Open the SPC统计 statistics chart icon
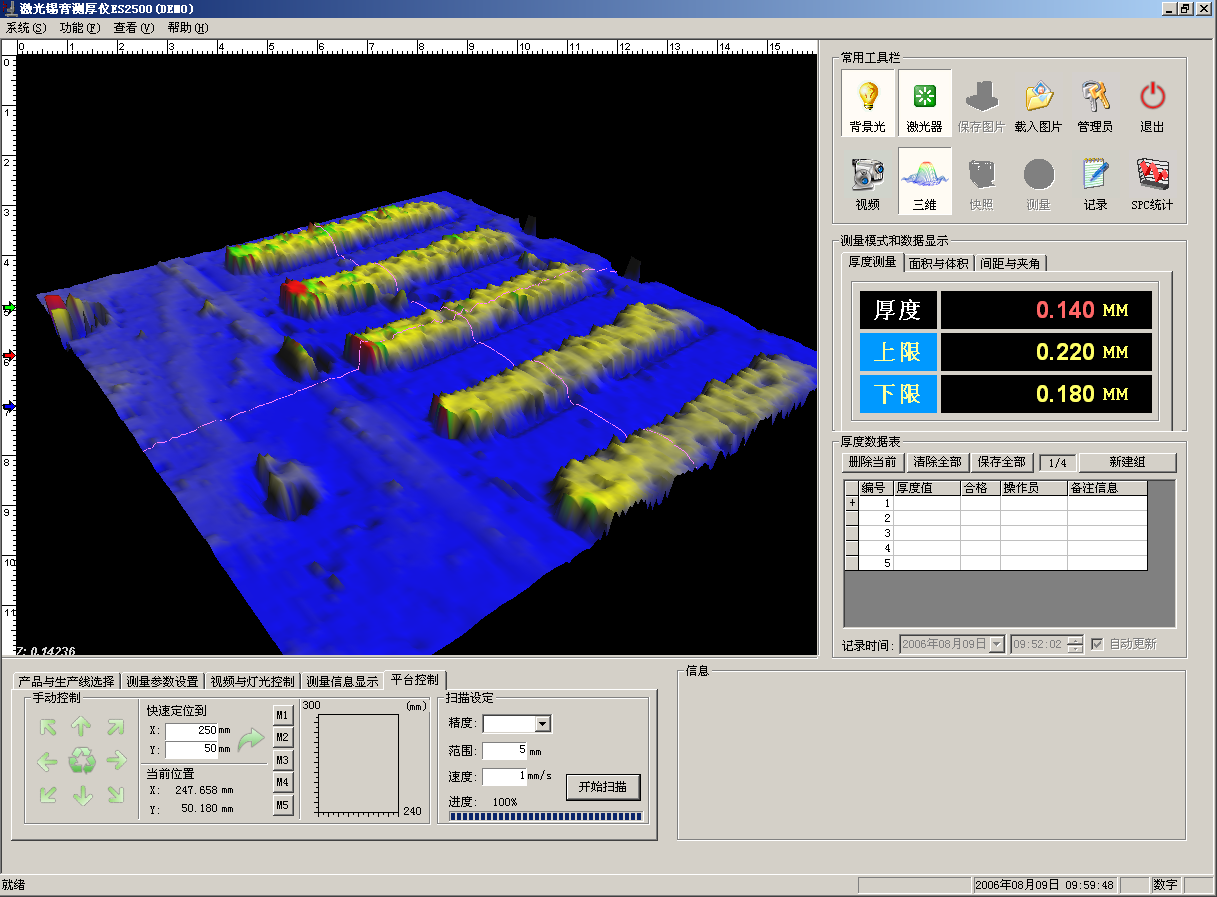The image size is (1217, 897). (x=1152, y=176)
